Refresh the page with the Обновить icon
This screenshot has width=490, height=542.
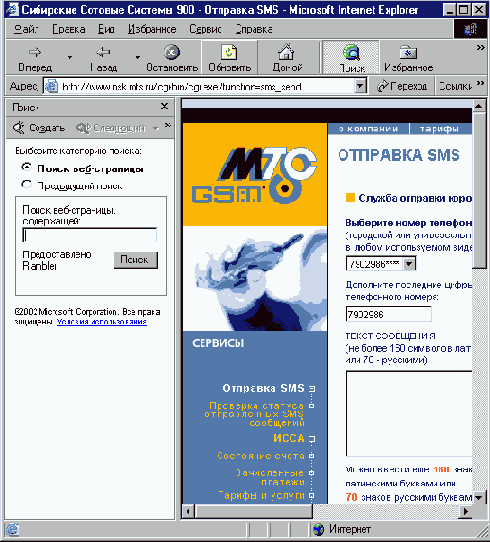(229, 52)
